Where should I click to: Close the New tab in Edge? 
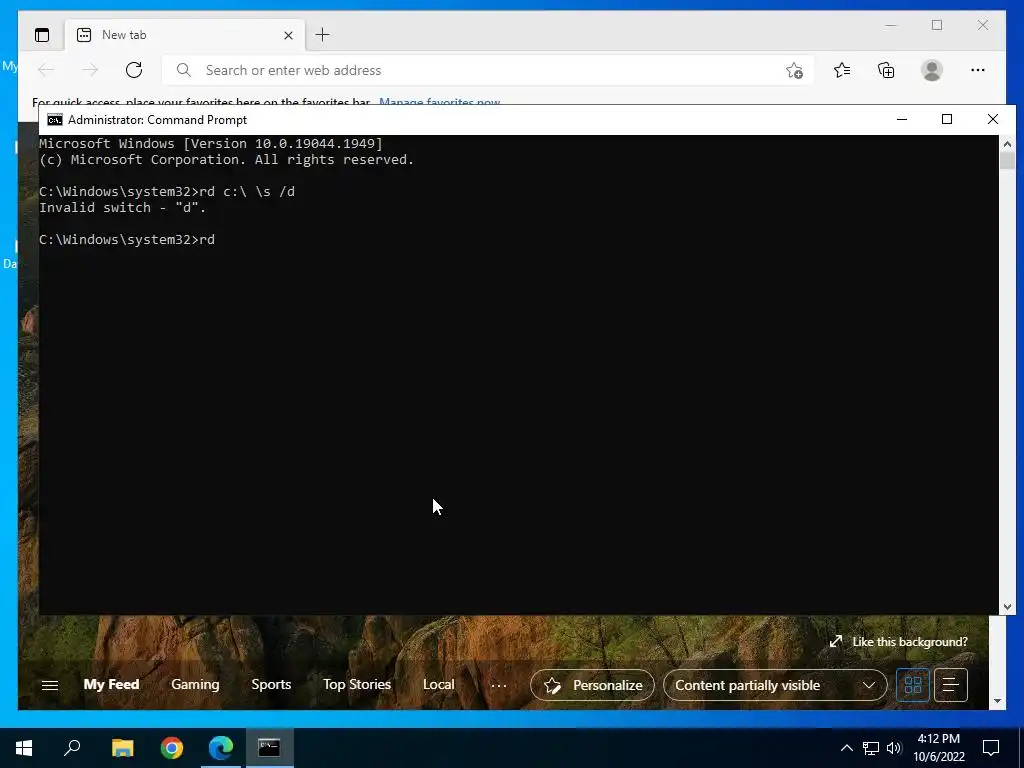[288, 35]
